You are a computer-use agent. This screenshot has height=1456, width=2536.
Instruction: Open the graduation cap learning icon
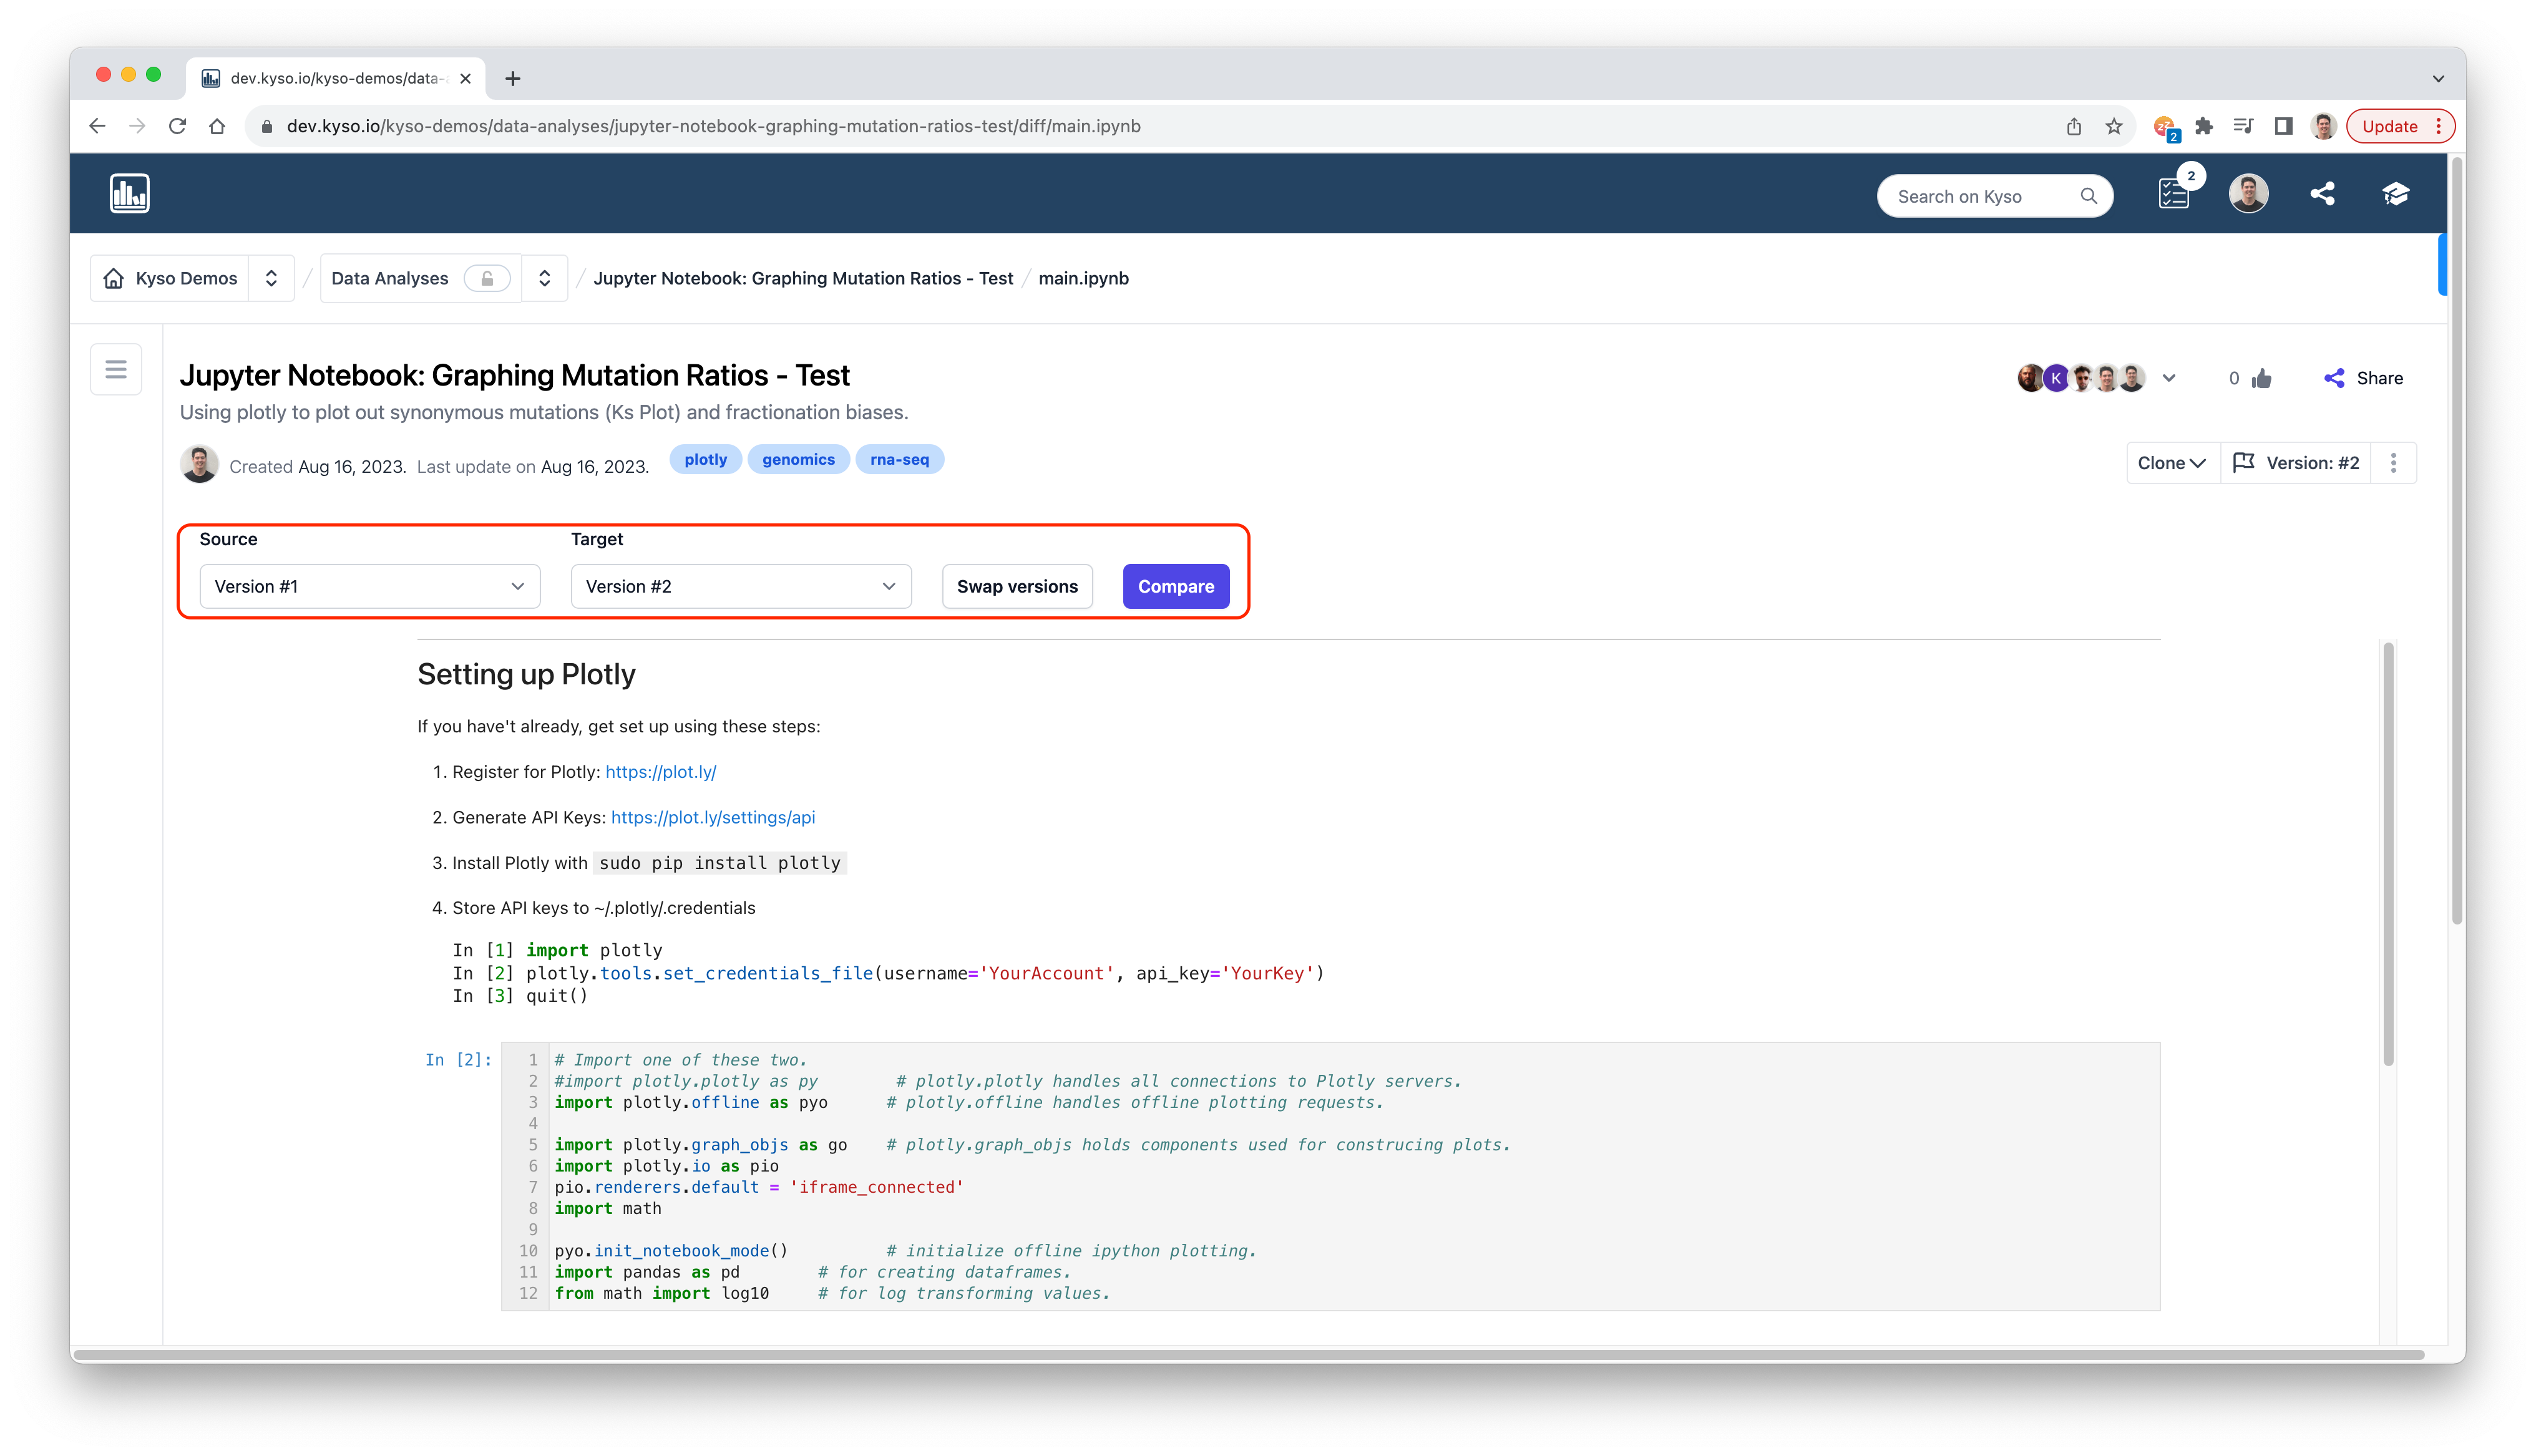point(2395,193)
